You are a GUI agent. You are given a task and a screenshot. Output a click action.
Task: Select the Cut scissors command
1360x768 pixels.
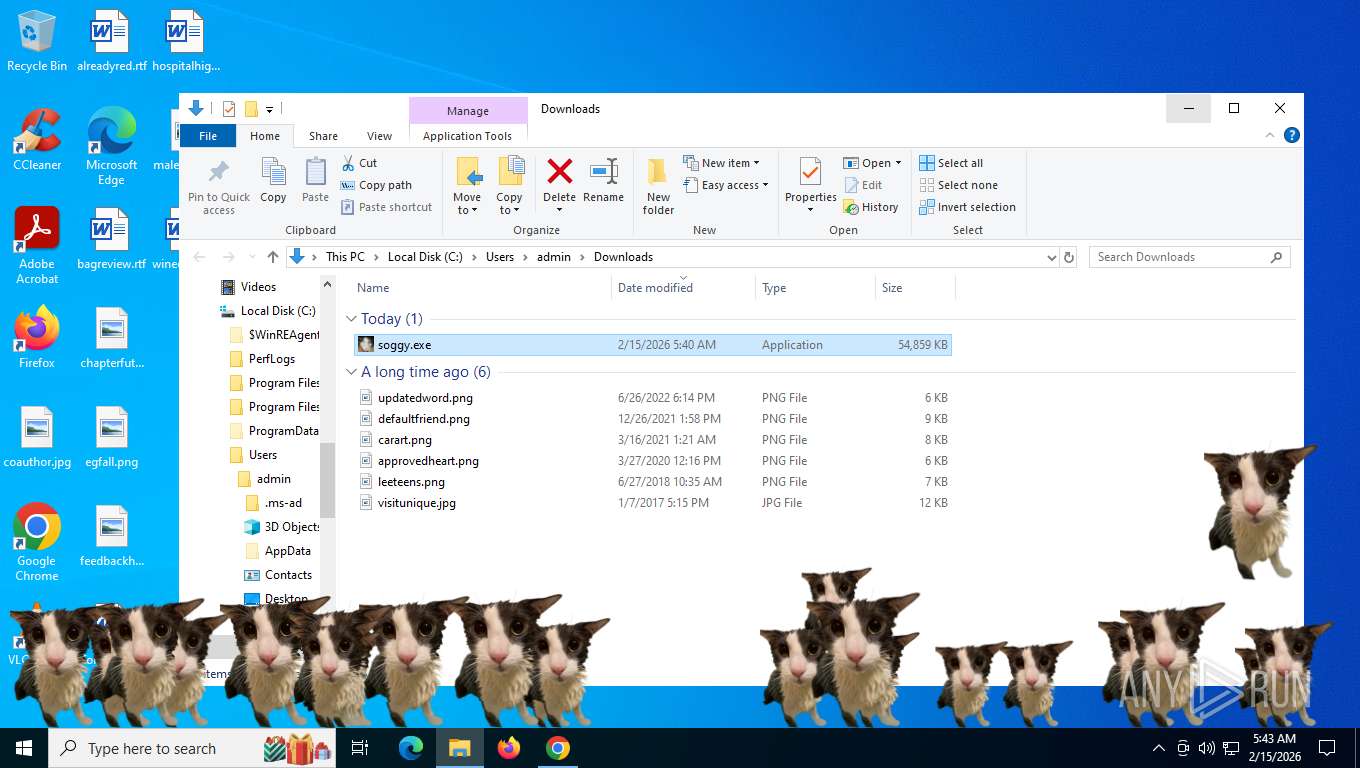(359, 163)
